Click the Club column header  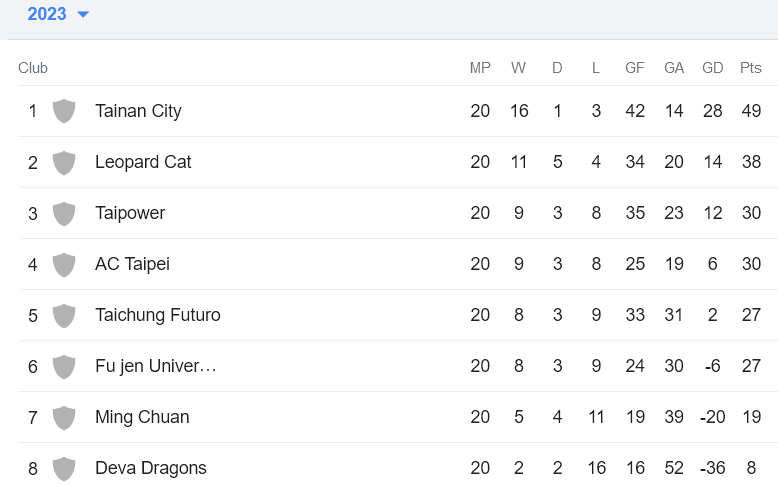coord(33,68)
